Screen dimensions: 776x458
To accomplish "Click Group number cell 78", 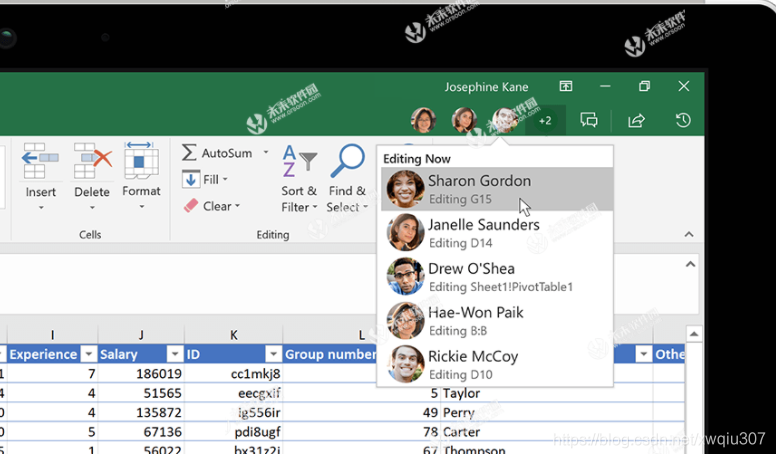I will 361,432.
